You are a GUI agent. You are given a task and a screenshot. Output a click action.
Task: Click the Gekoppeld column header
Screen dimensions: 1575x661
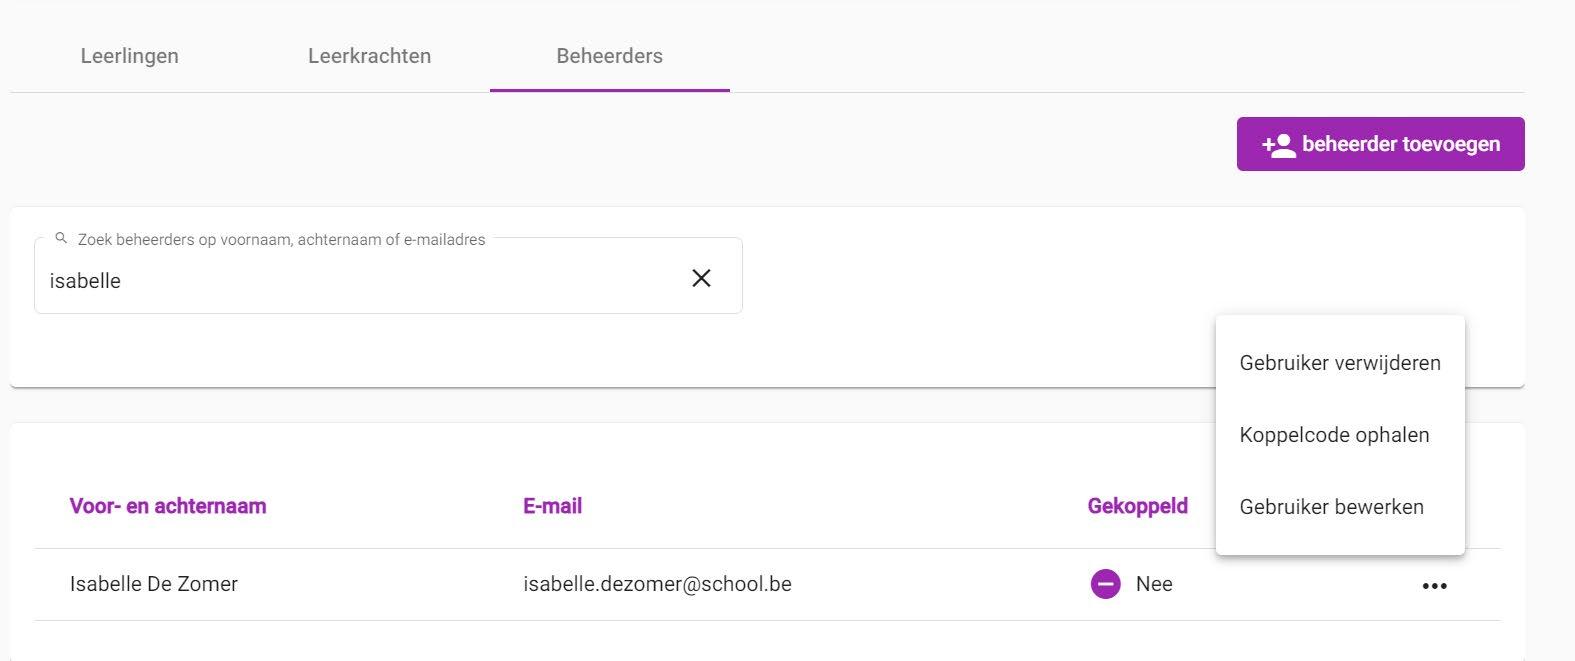(x=1138, y=506)
